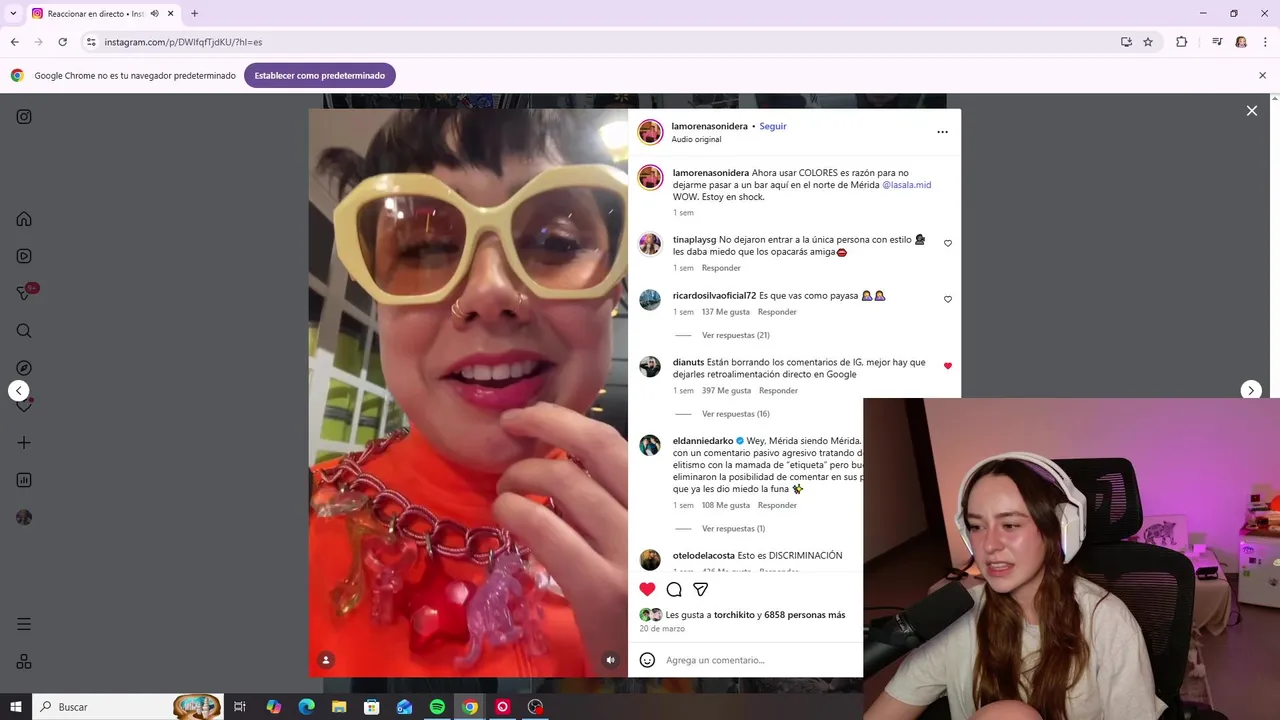
Task: Reply to tinaplaysg's comment
Action: (721, 268)
